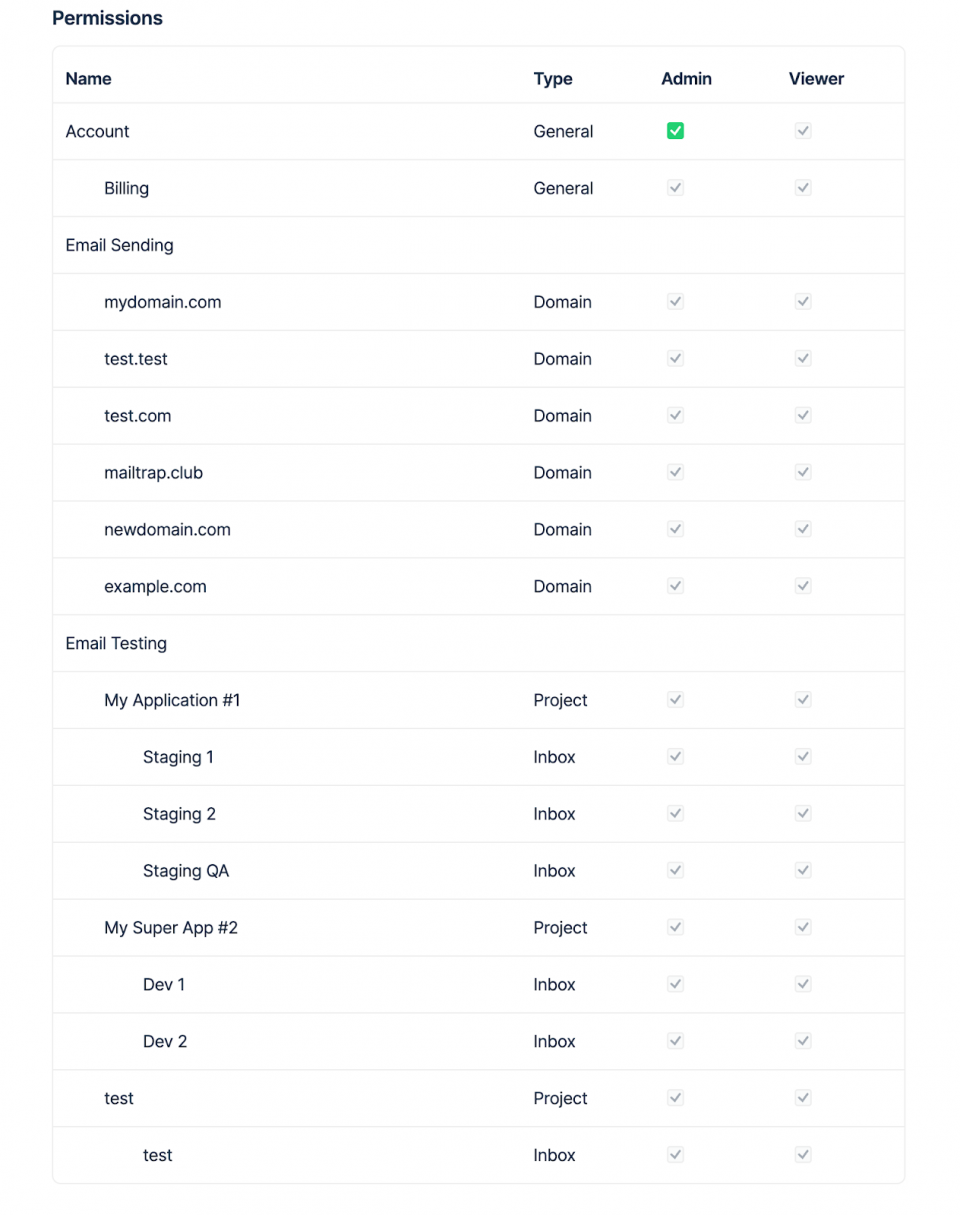The height and width of the screenshot is (1215, 960).
Task: Toggle Viewer checkbox for test.com domain
Action: coord(802,415)
